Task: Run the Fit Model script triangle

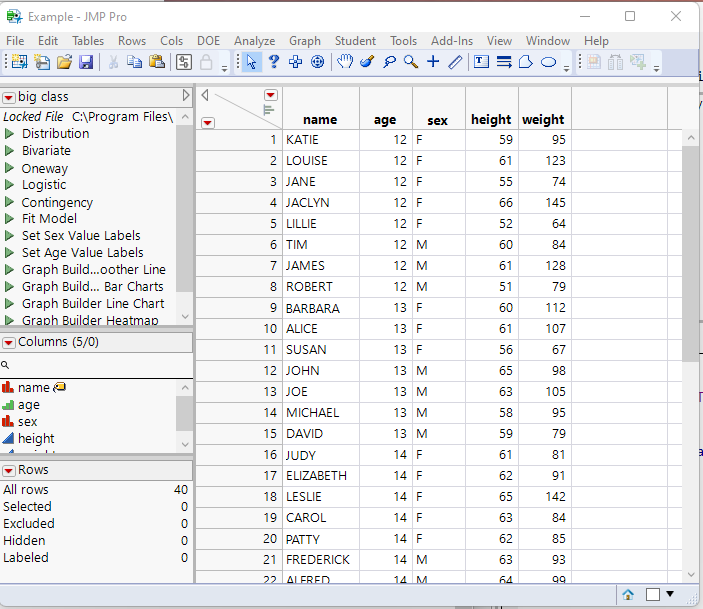Action: pyautogui.click(x=9, y=219)
